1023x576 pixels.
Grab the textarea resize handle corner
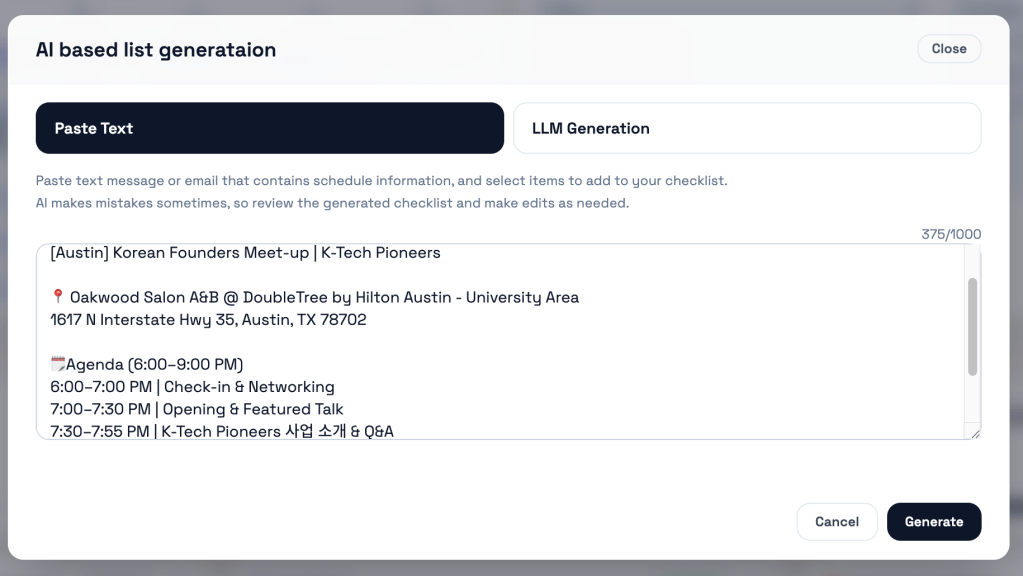(x=975, y=433)
